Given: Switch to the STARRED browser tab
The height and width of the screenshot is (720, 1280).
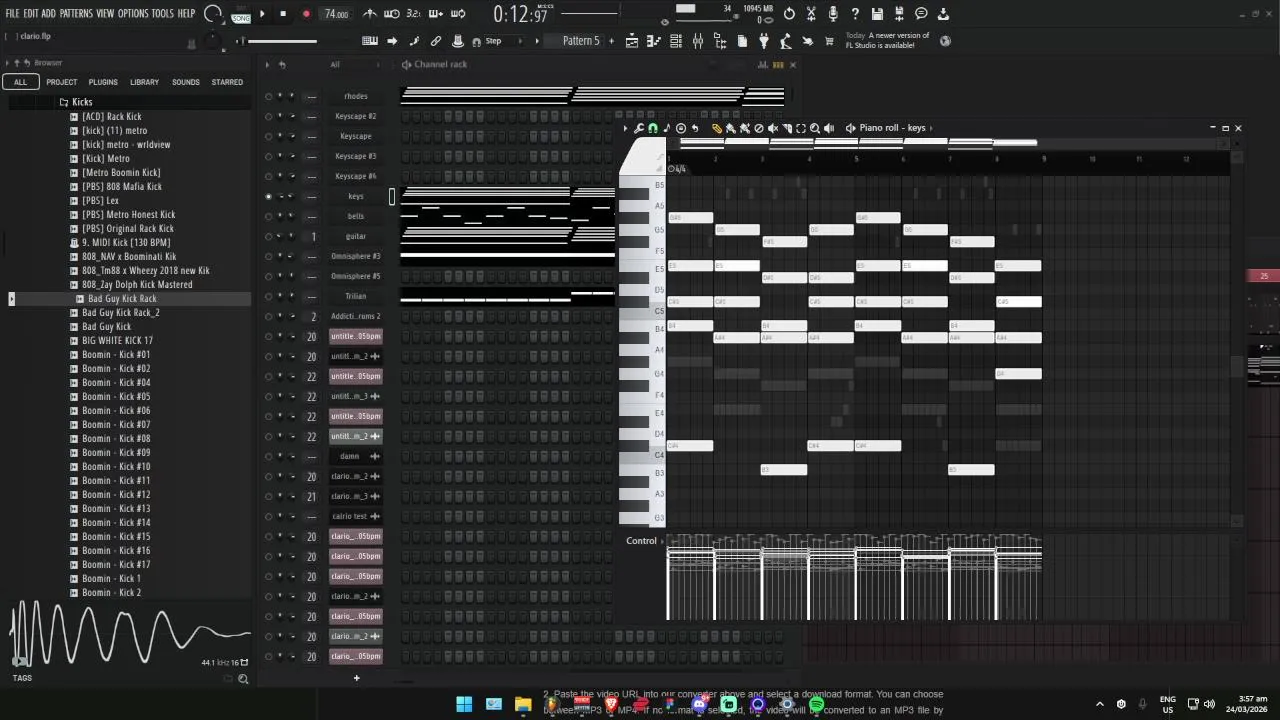Looking at the screenshot, I should tap(227, 82).
